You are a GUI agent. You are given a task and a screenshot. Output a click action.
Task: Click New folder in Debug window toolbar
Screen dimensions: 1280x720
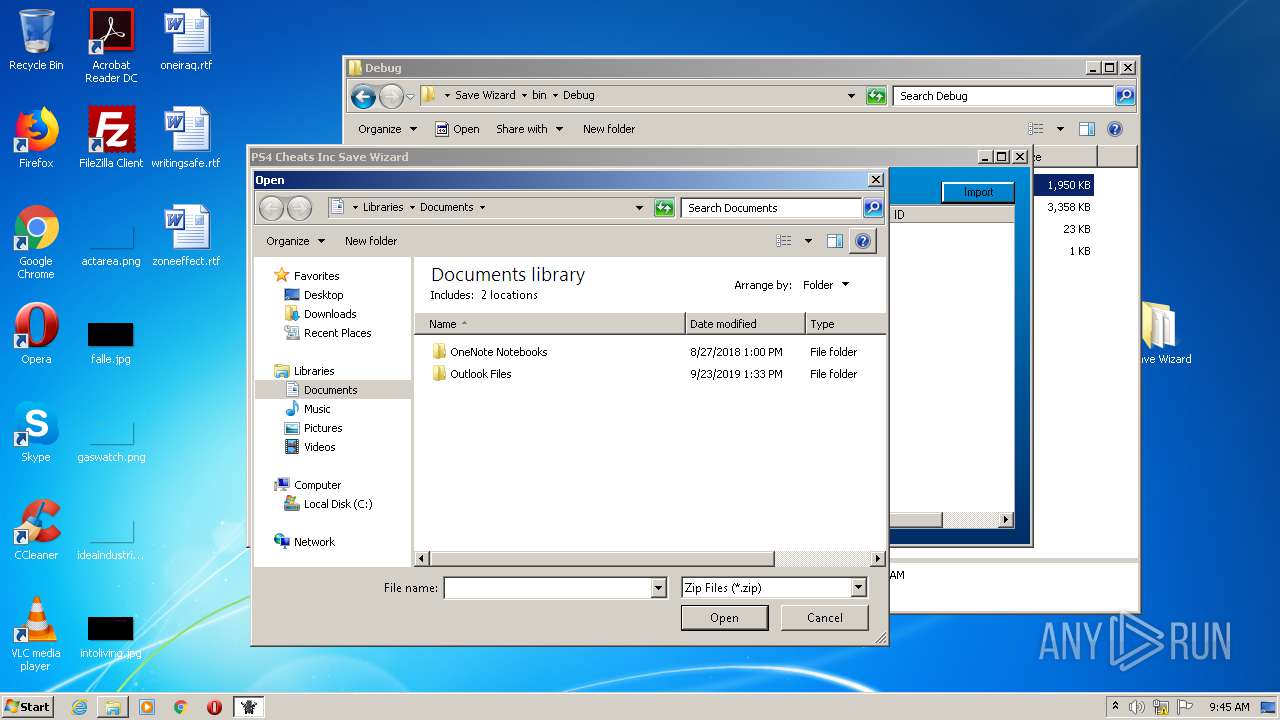pyautogui.click(x=609, y=129)
